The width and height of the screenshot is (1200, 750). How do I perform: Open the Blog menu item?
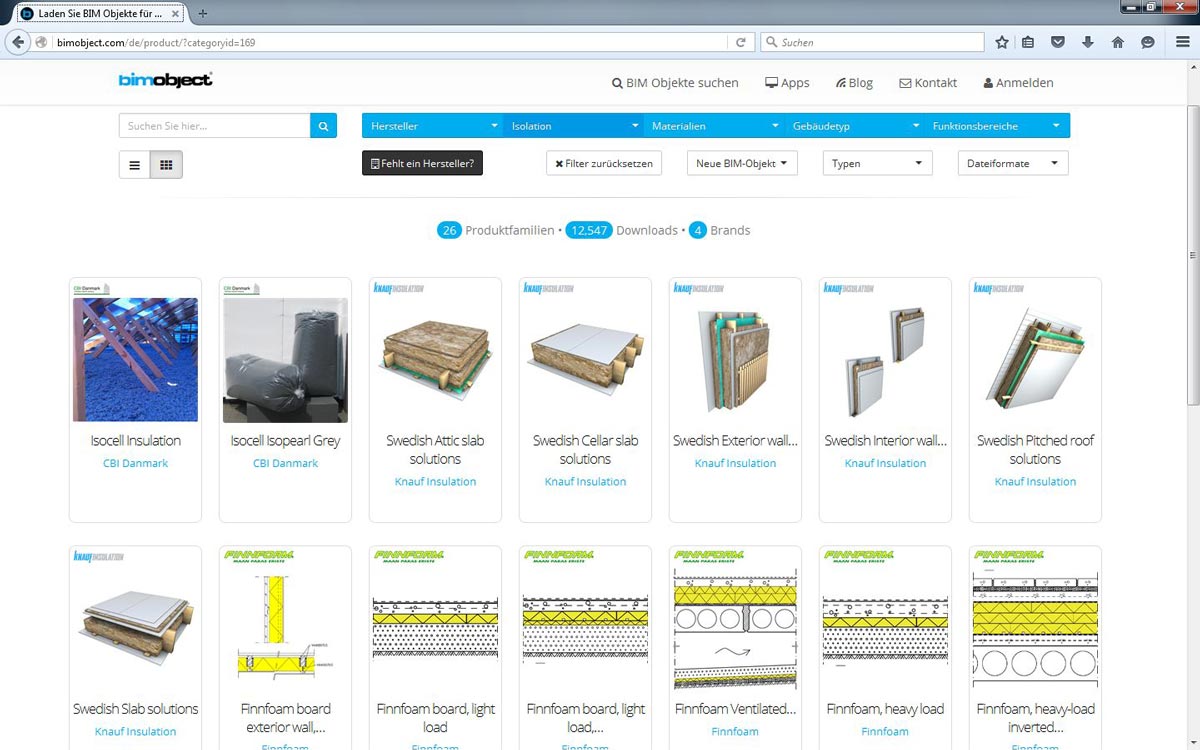click(x=854, y=83)
